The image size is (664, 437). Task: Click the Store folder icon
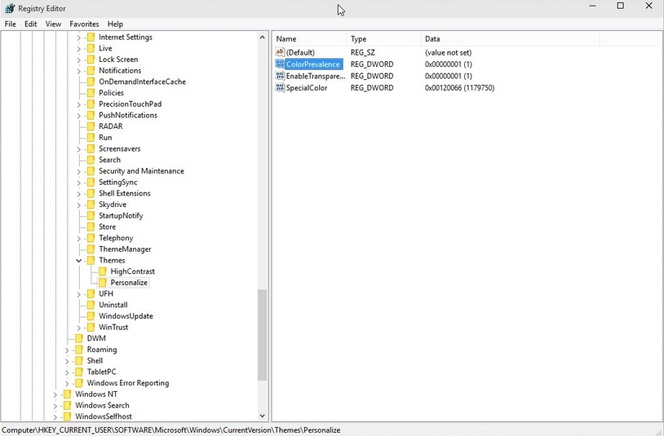(91, 227)
